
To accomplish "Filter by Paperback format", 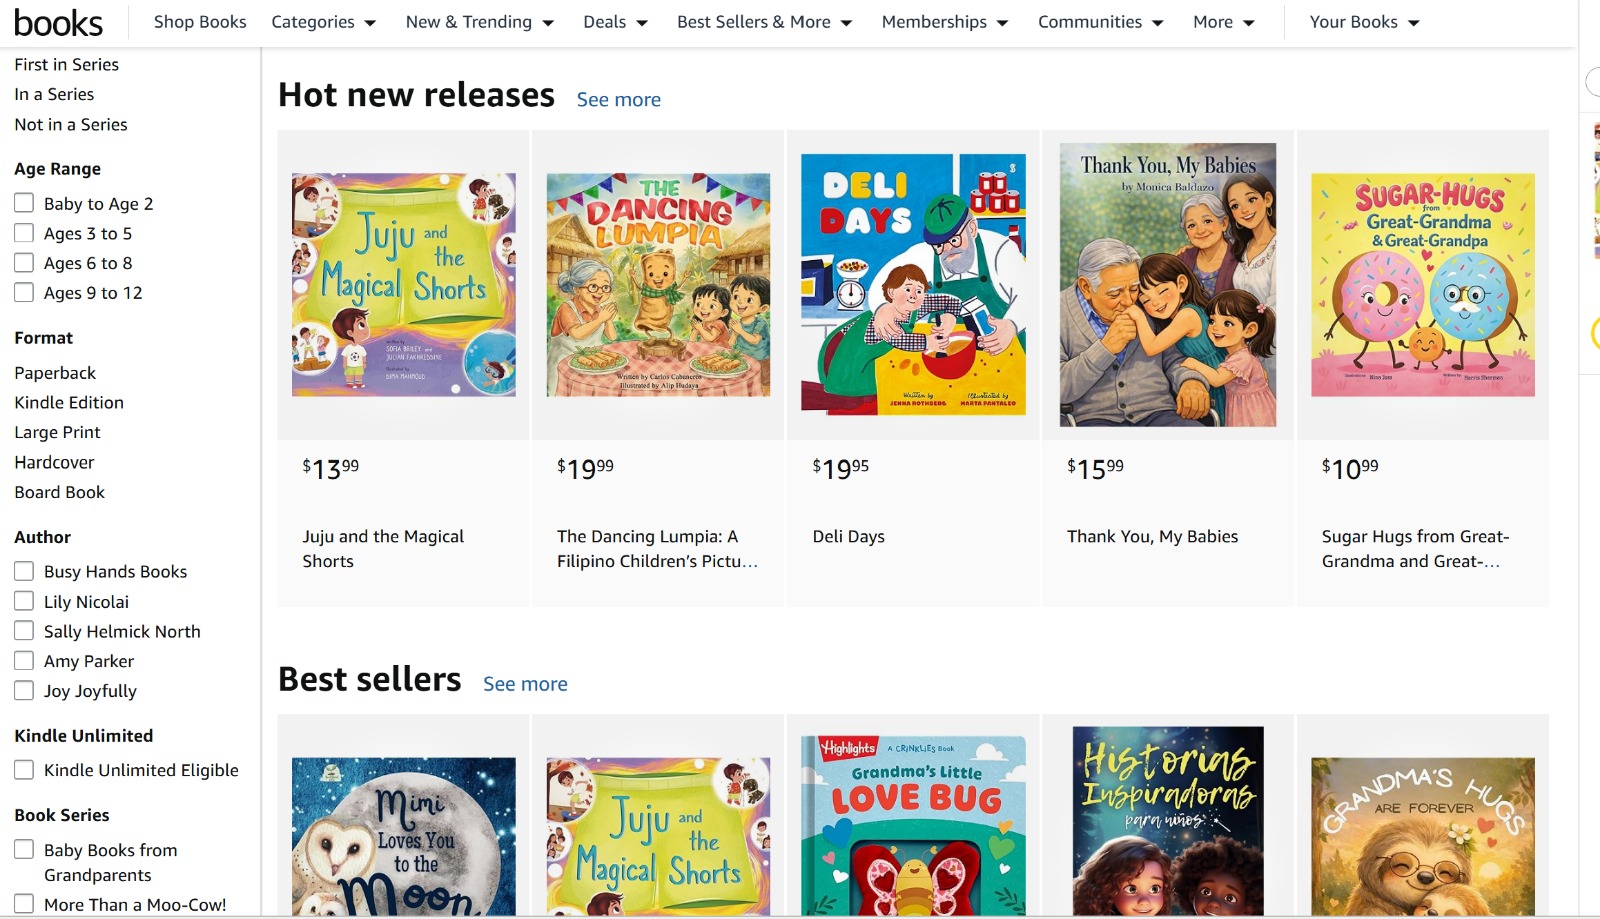I will point(55,373).
